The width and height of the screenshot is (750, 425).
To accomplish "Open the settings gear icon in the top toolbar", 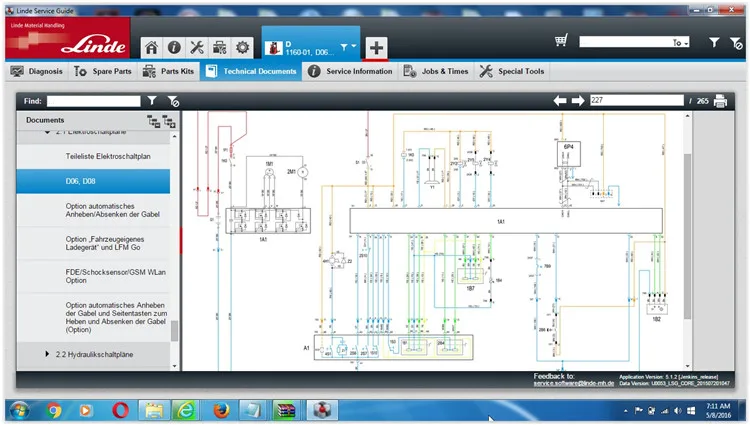I will tap(243, 47).
